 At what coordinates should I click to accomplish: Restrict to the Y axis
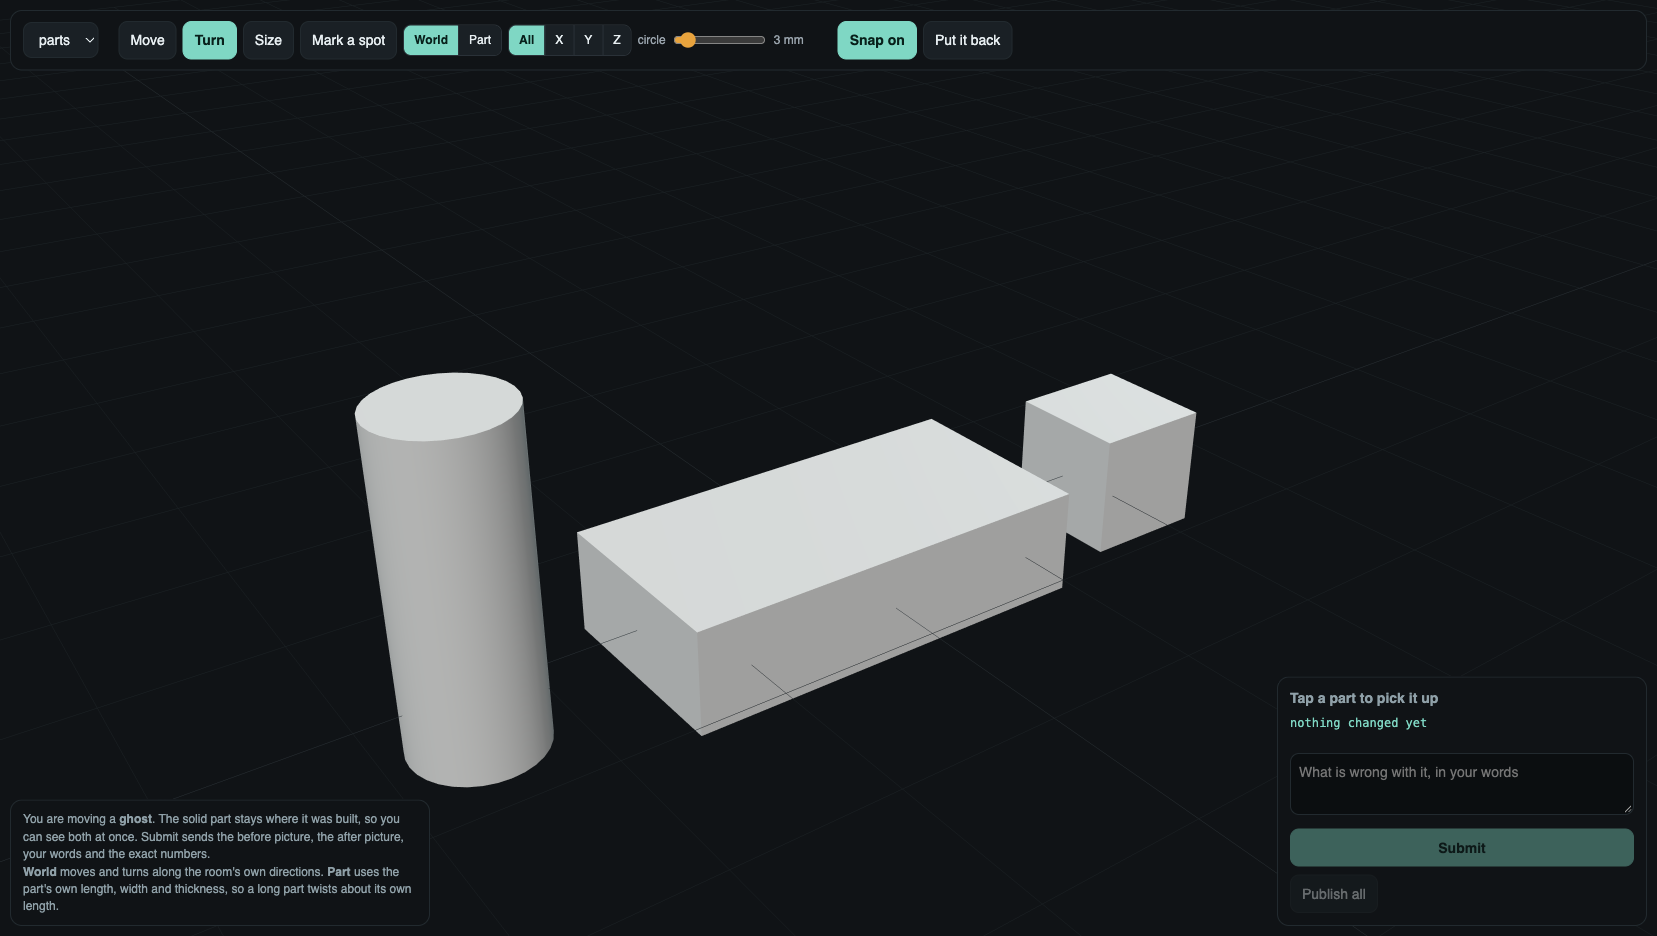coord(588,40)
